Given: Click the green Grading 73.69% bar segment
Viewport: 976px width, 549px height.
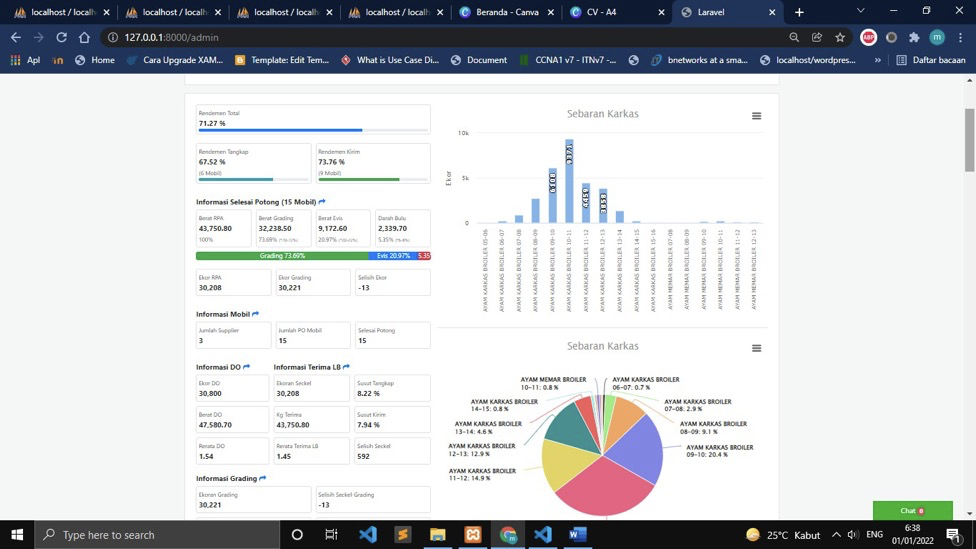Looking at the screenshot, I should [x=282, y=256].
